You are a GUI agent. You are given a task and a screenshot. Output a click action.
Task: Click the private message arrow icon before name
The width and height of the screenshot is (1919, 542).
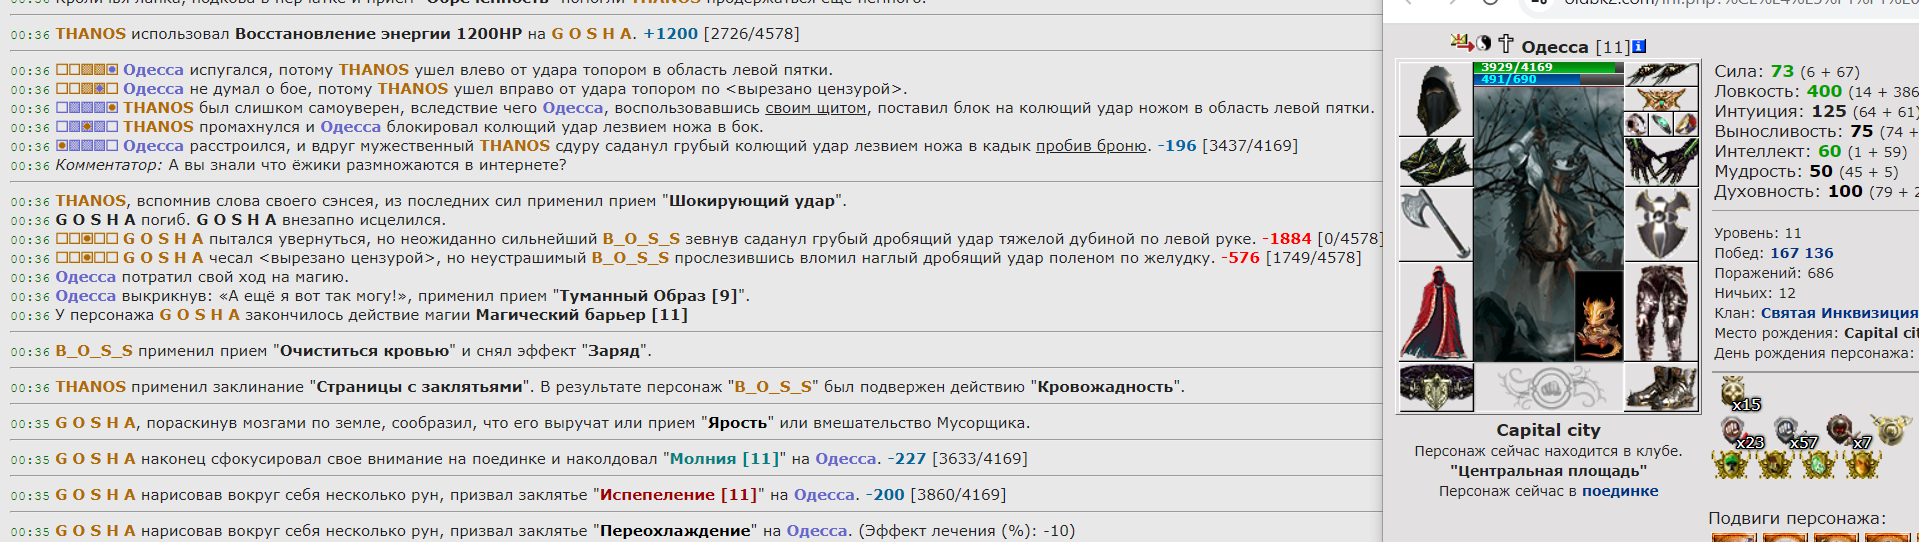pyautogui.click(x=1462, y=43)
